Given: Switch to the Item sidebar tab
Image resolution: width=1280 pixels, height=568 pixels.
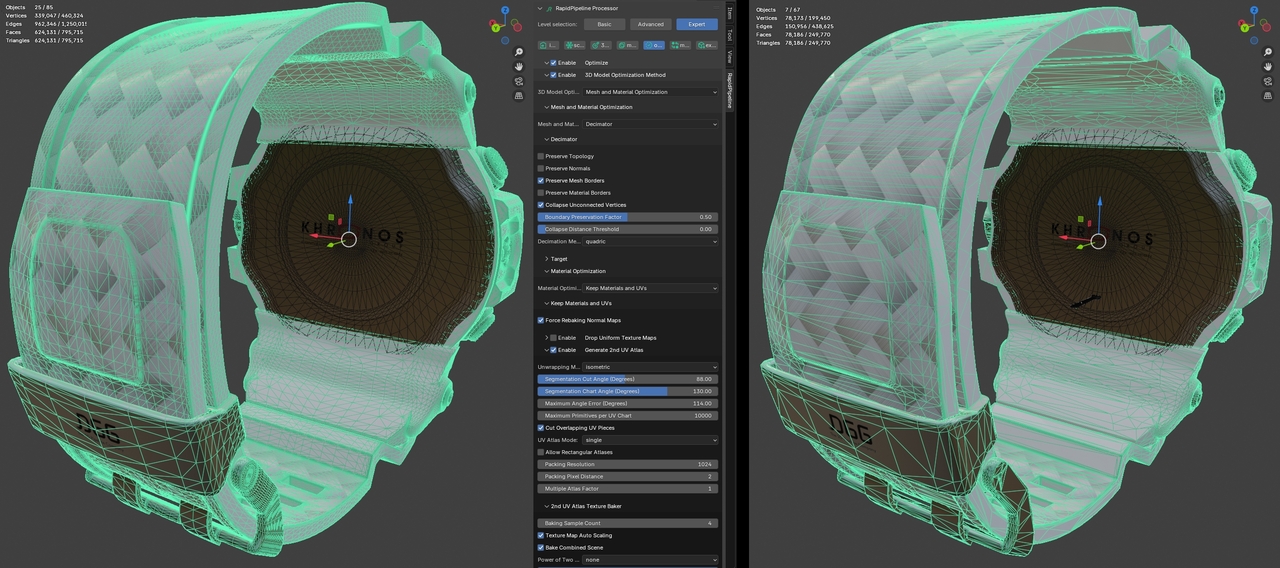Looking at the screenshot, I should tap(729, 14).
